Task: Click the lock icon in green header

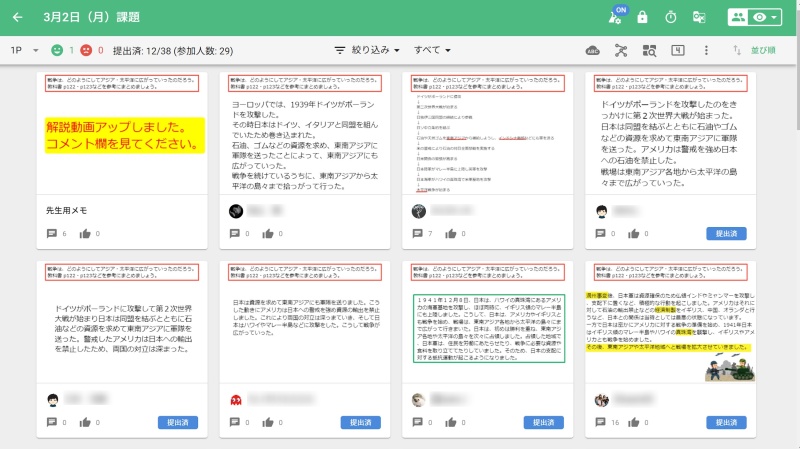Action: [x=642, y=18]
